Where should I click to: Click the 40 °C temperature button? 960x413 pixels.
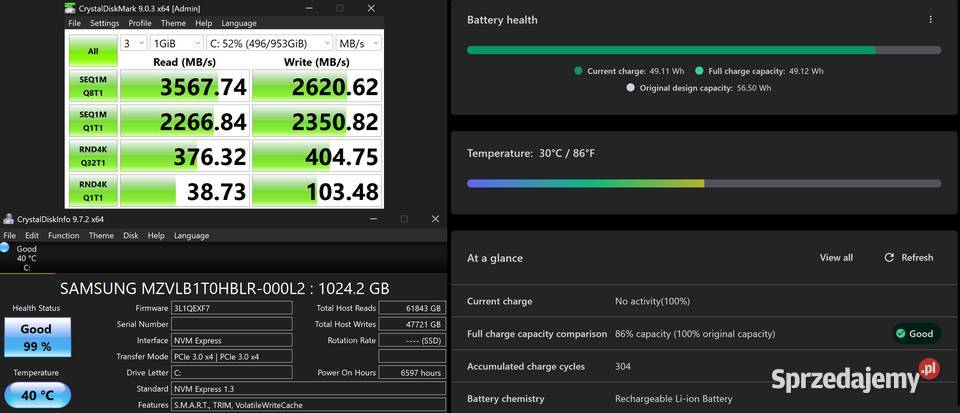pyautogui.click(x=37, y=395)
